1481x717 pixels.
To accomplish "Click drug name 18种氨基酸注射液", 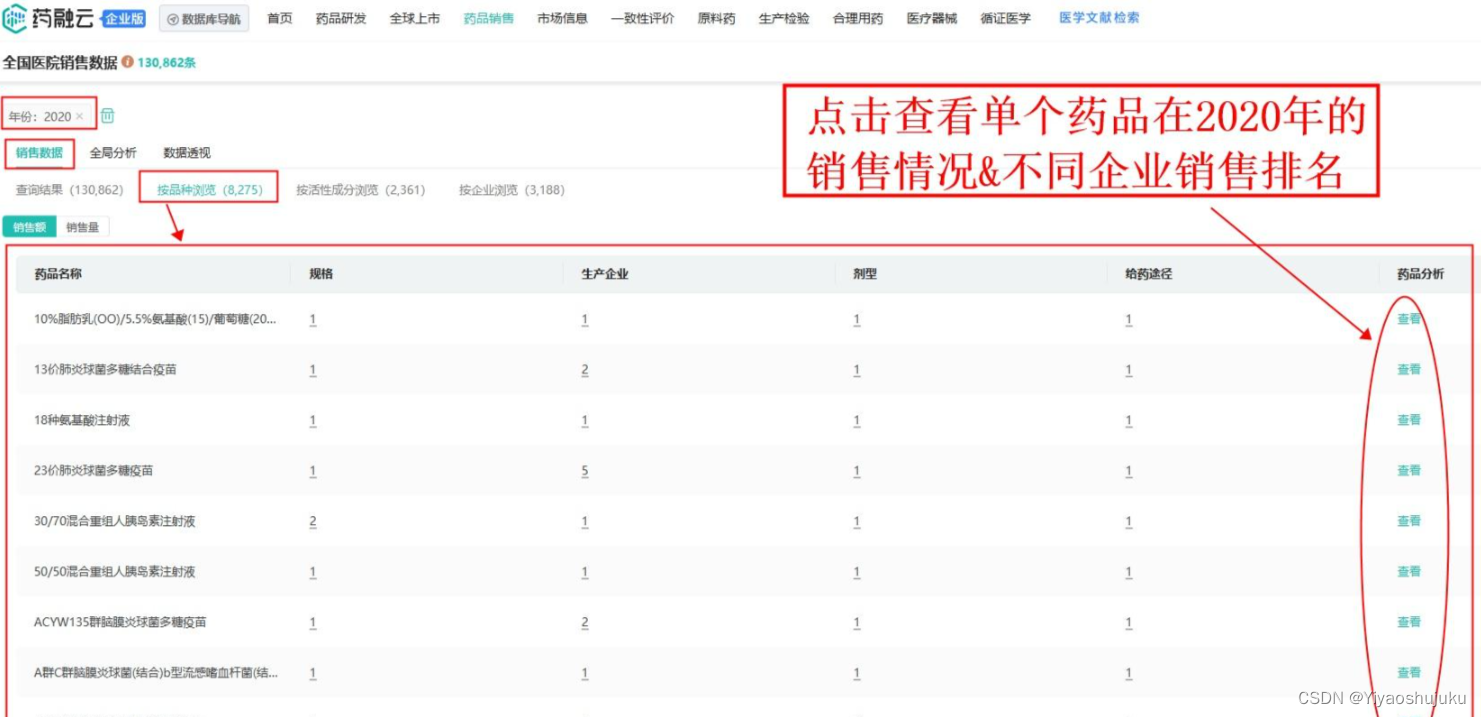I will point(82,420).
